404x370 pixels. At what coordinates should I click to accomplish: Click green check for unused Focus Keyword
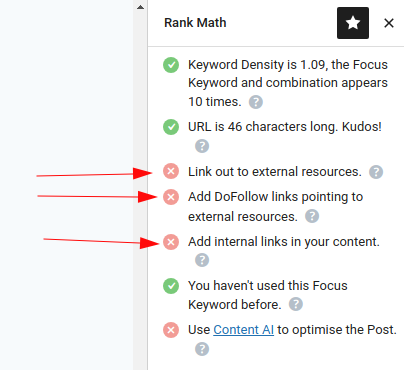click(171, 286)
